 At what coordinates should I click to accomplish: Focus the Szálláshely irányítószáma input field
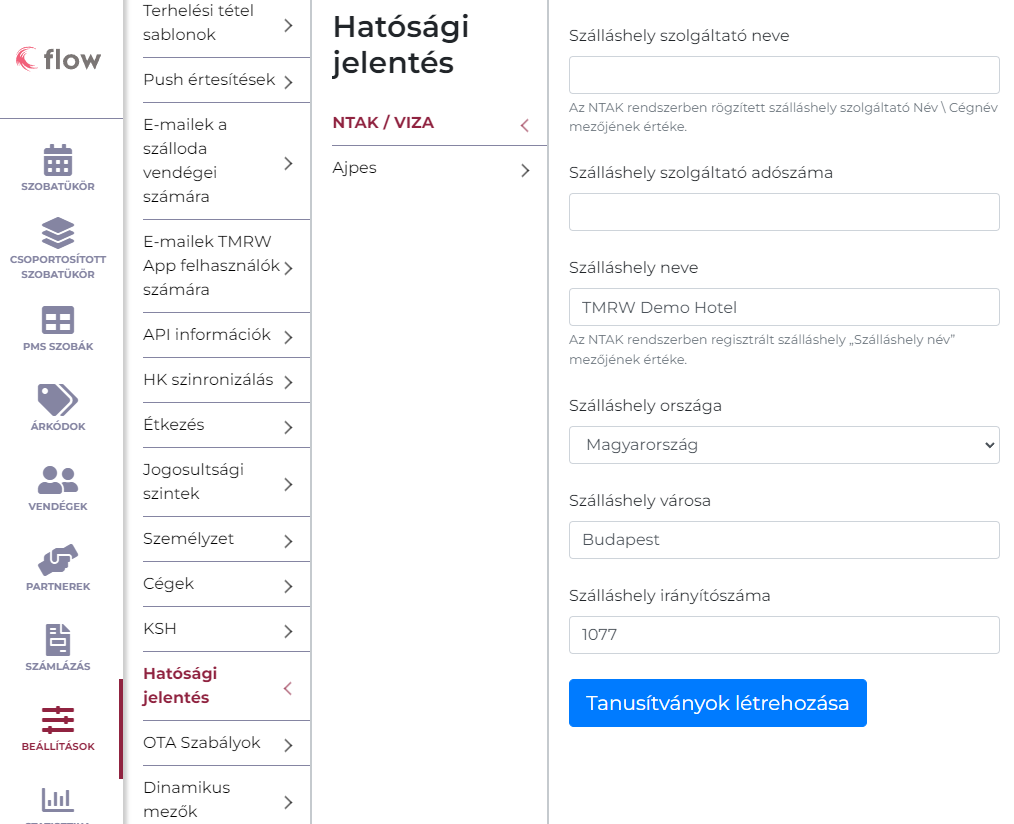pyautogui.click(x=784, y=635)
